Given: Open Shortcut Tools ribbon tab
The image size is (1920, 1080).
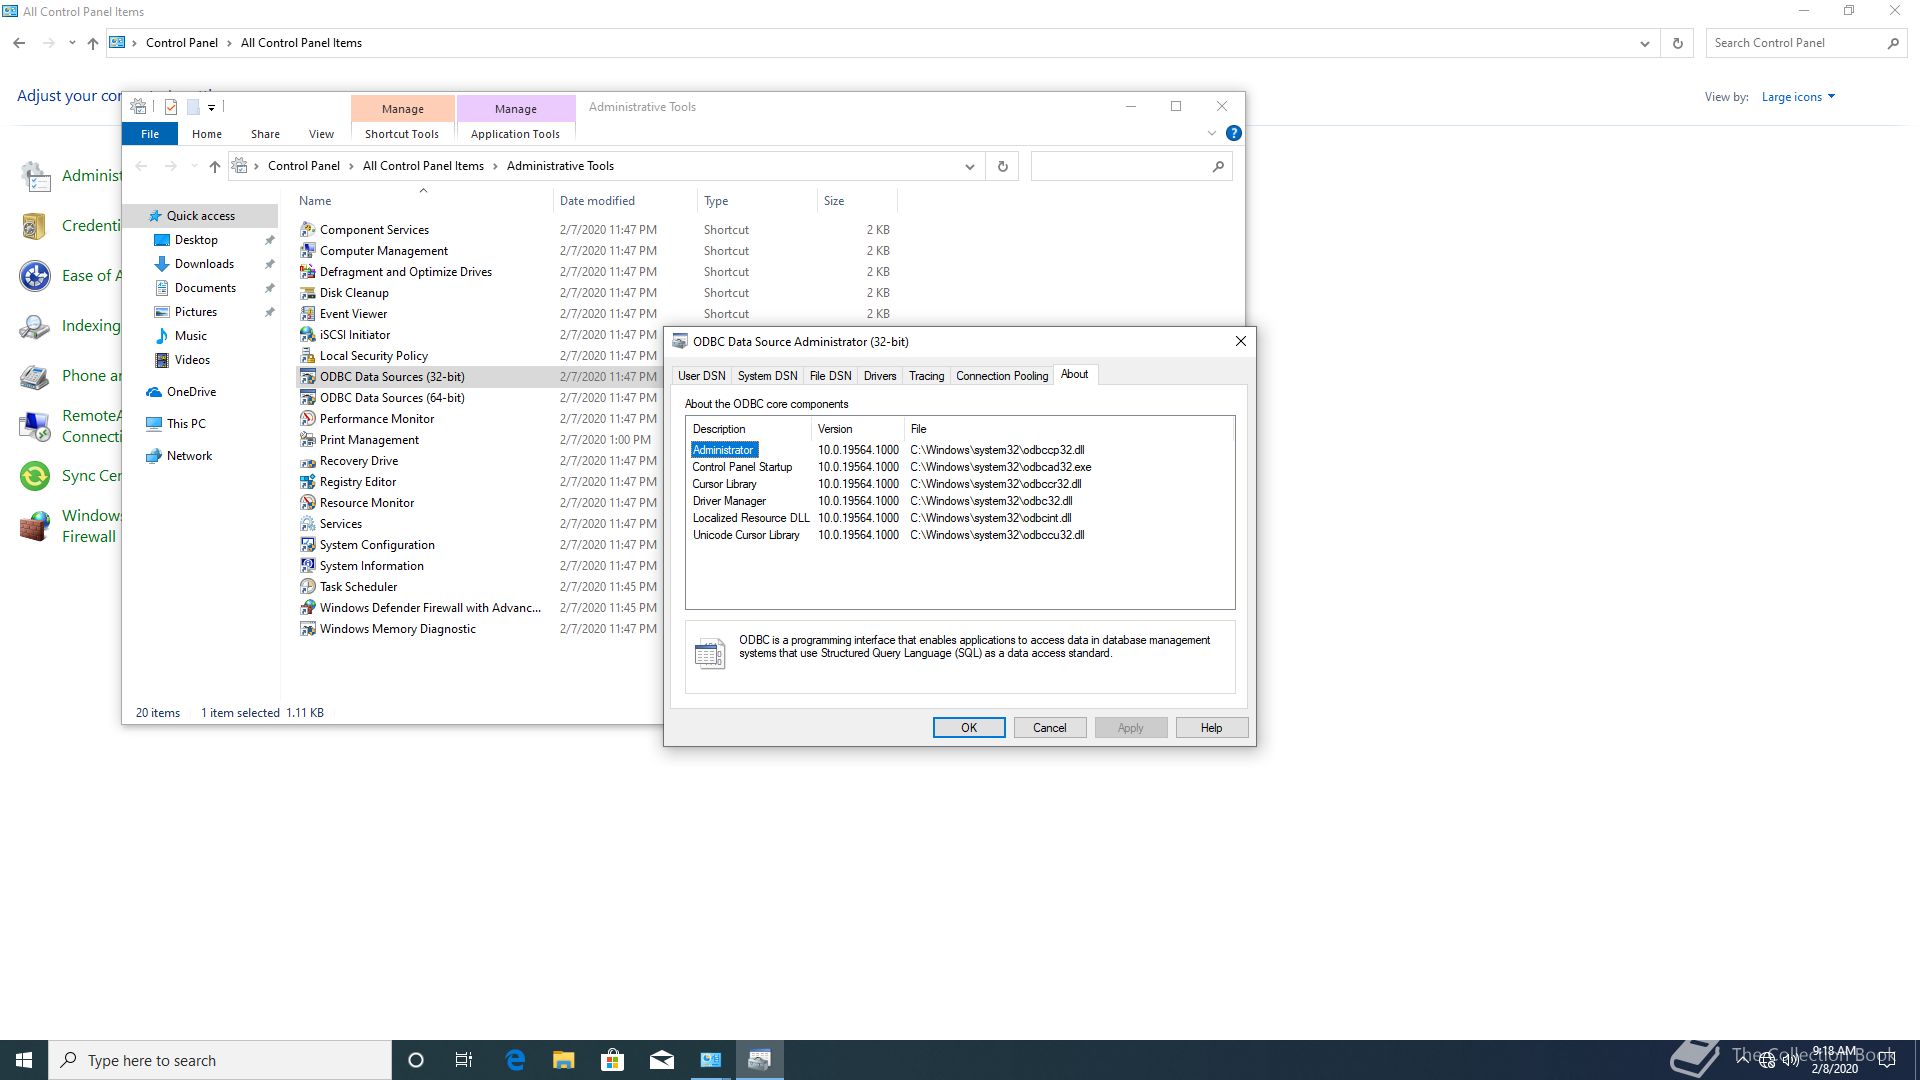Looking at the screenshot, I should (x=402, y=134).
